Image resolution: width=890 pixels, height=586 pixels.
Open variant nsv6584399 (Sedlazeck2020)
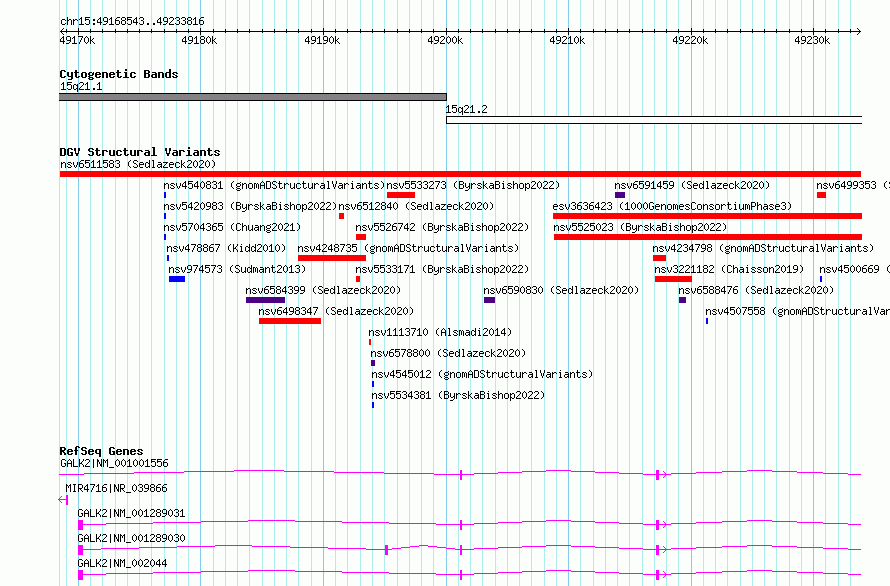click(323, 290)
